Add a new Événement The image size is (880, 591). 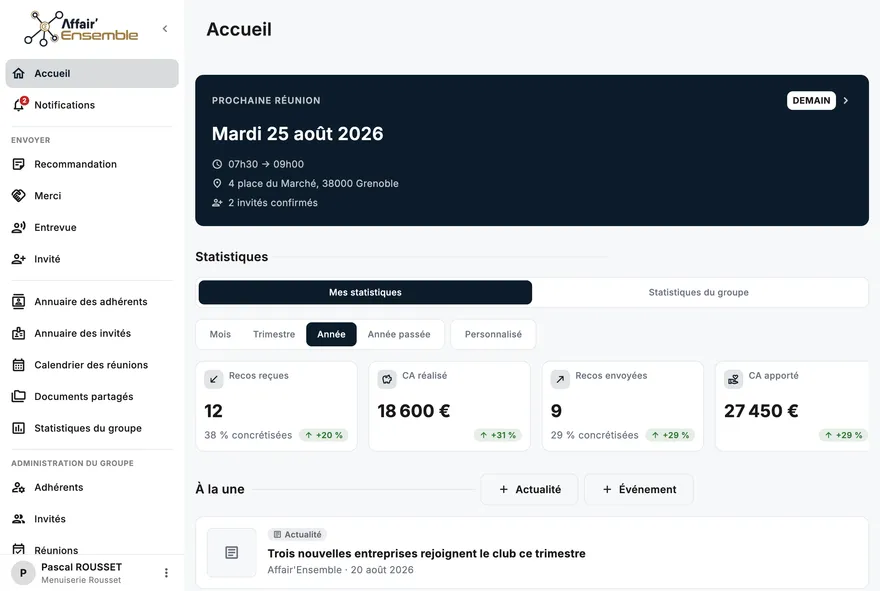coord(639,489)
